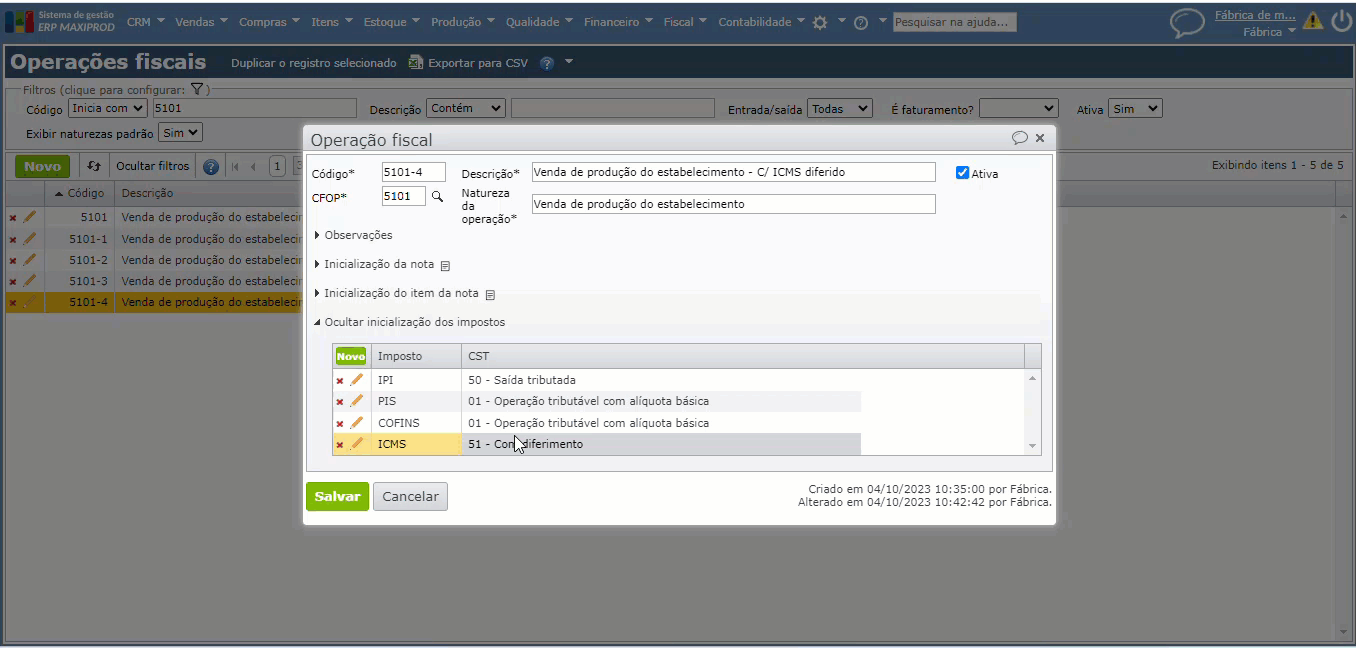Open note icon beside Inicialização do item da nota
The image size is (1356, 648).
pyautogui.click(x=490, y=295)
